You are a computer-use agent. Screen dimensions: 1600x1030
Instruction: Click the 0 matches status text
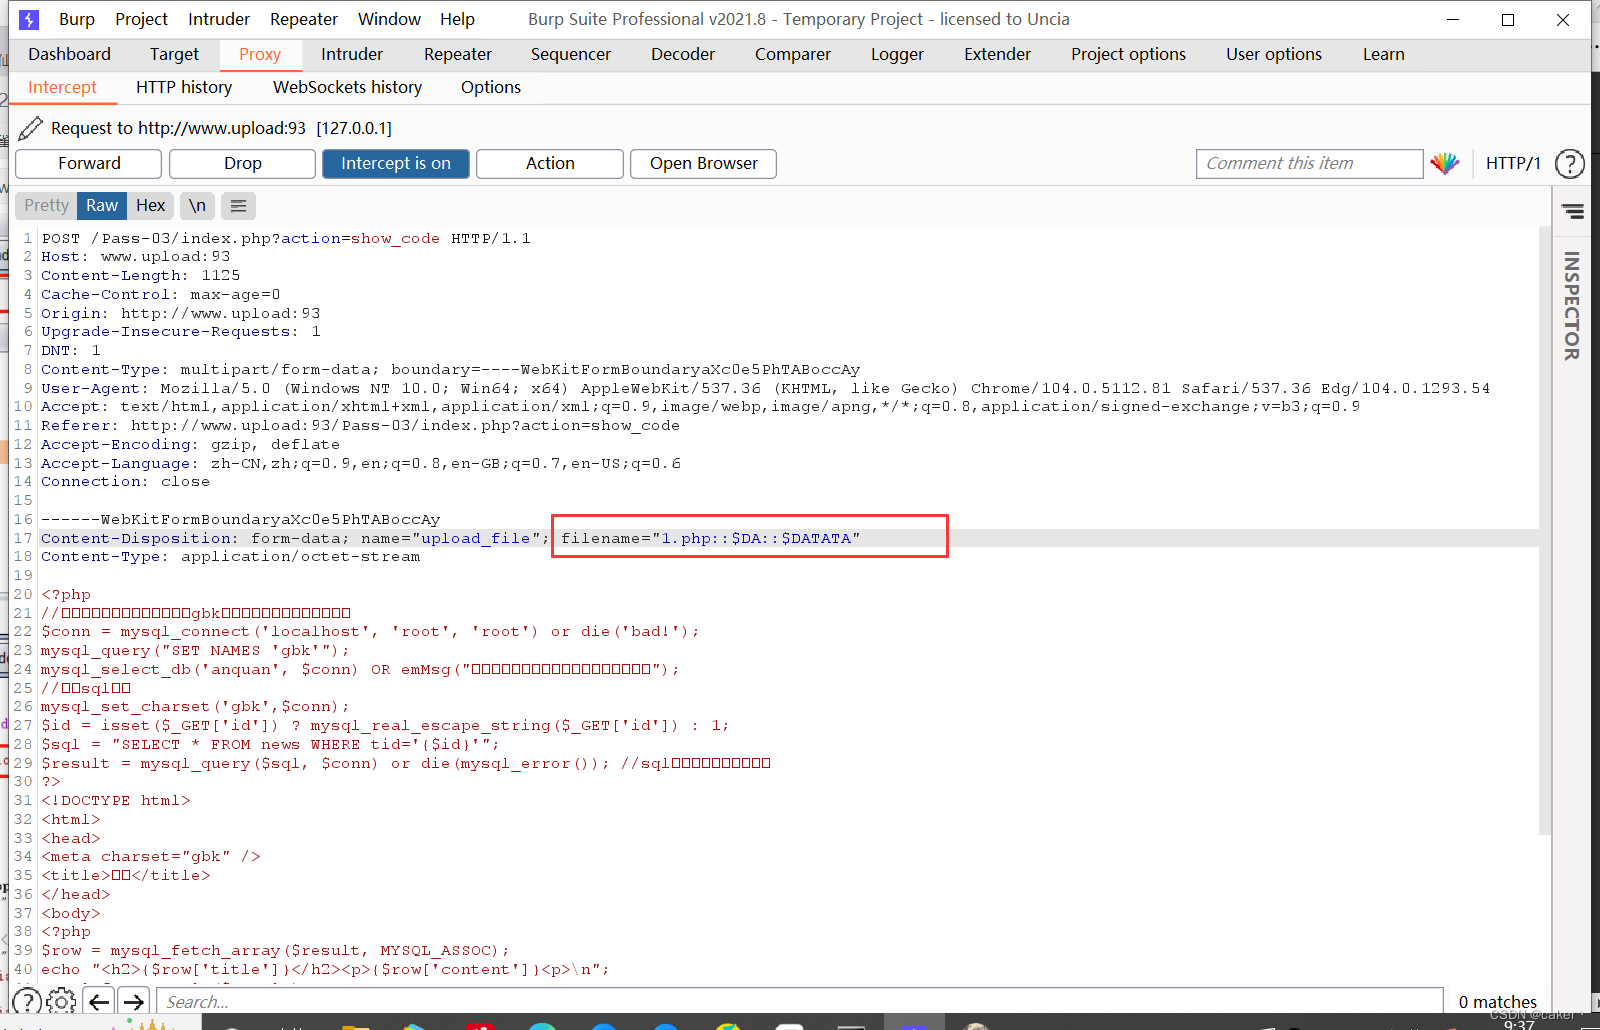(x=1497, y=1001)
